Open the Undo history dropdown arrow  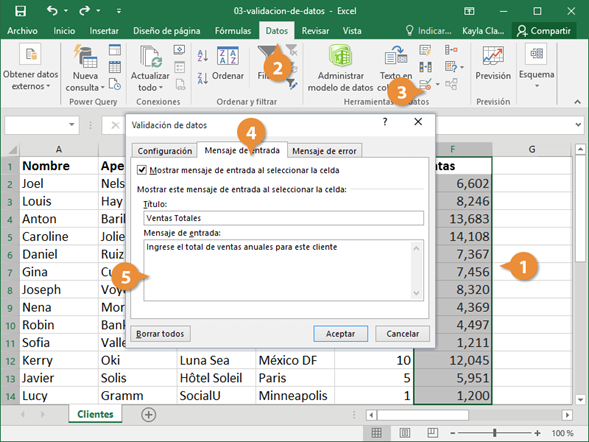point(66,11)
